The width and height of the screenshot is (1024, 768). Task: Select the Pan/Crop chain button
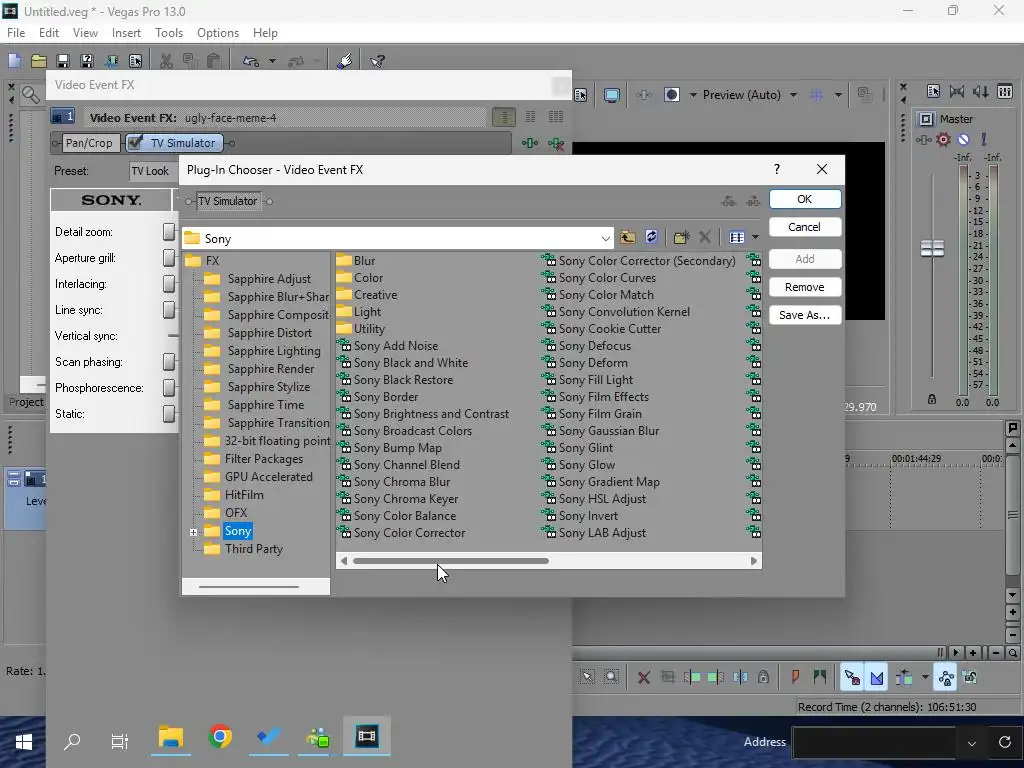pyautogui.click(x=89, y=142)
